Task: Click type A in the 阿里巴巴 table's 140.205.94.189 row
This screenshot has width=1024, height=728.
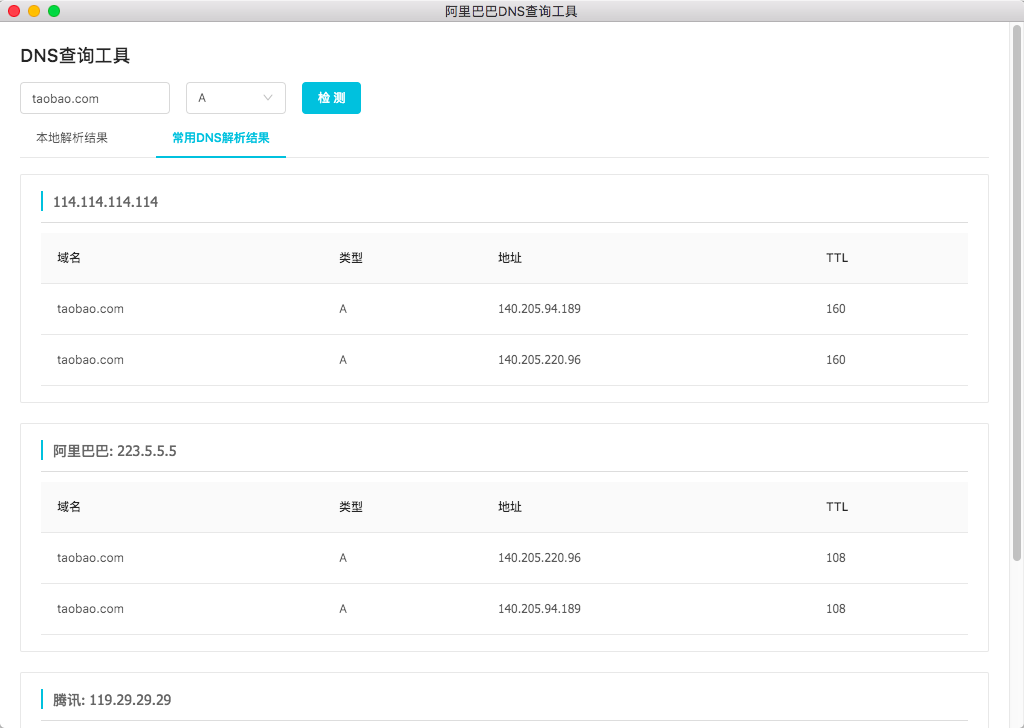Action: (x=343, y=609)
